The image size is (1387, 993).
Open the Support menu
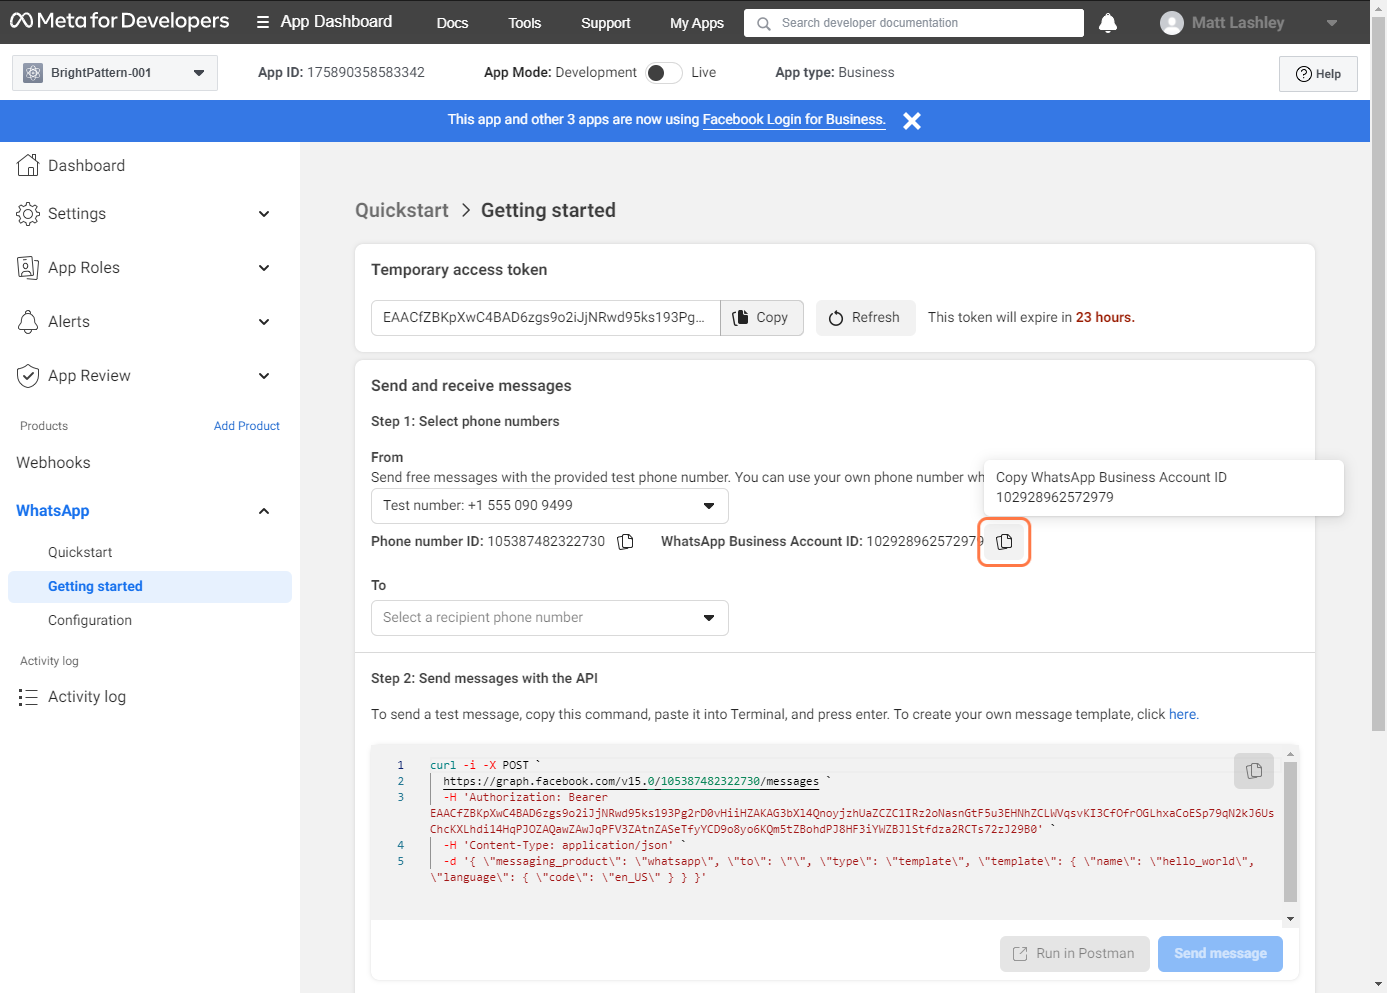click(606, 23)
